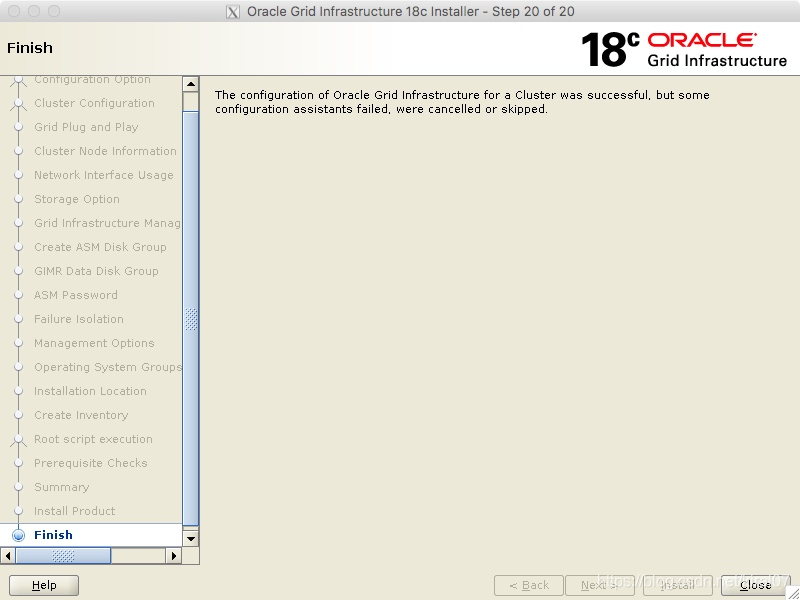Click the disabled Next button
800x600 pixels.
tap(600, 585)
